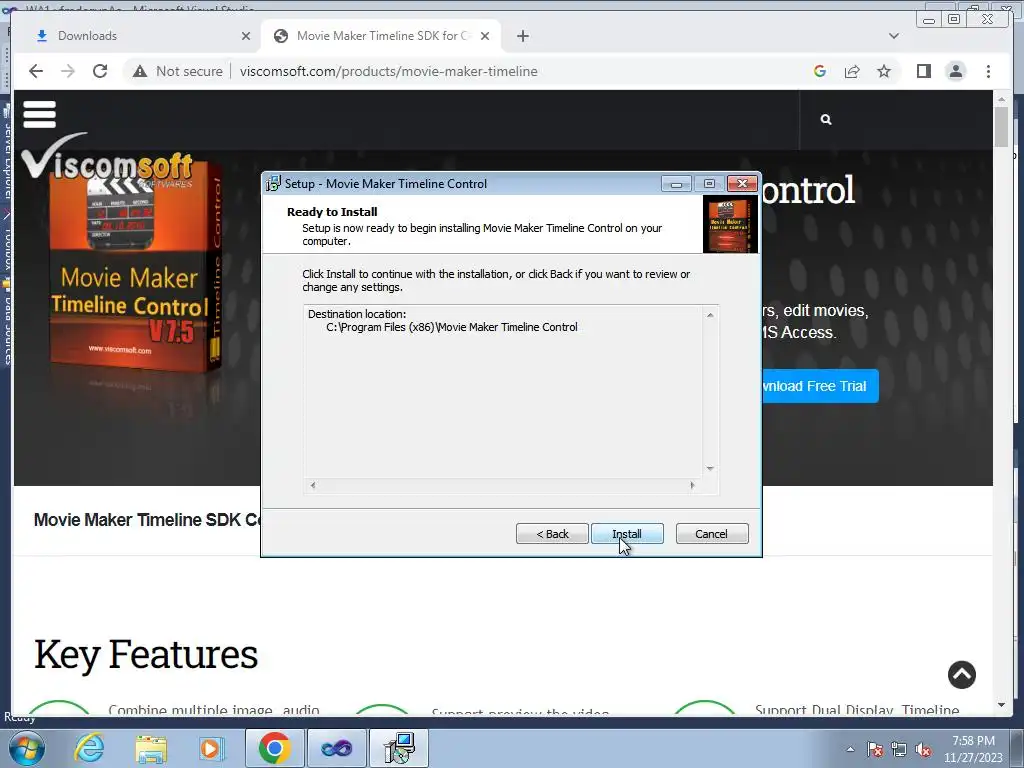The height and width of the screenshot is (768, 1024).
Task: Open a new Chrome tab
Action: pyautogui.click(x=522, y=36)
